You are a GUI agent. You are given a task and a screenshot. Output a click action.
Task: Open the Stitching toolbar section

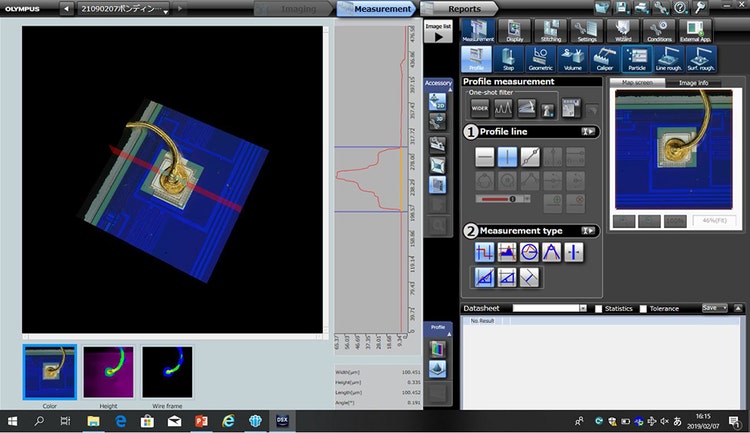point(551,31)
